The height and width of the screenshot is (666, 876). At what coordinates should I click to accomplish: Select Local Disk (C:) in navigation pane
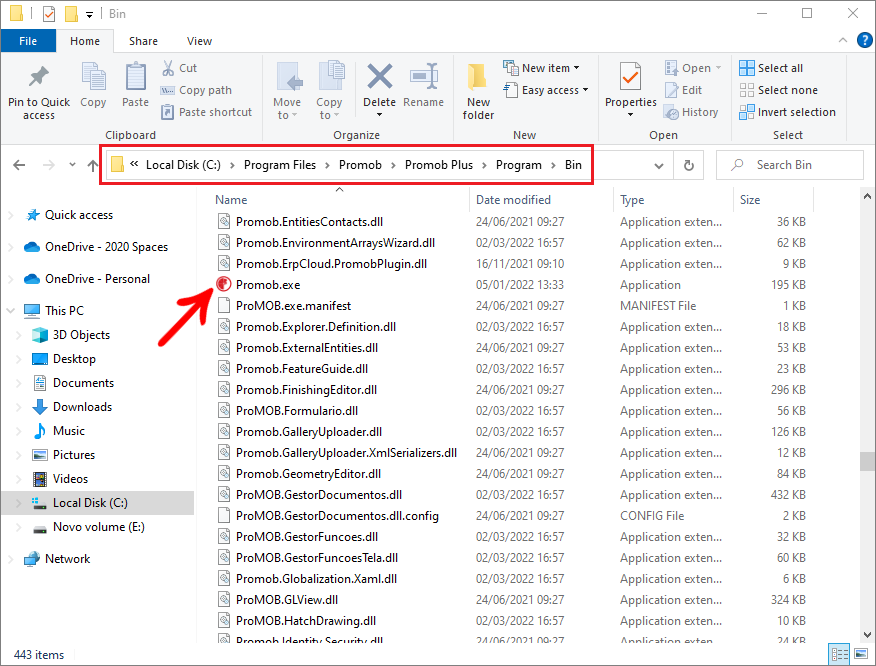click(90, 503)
